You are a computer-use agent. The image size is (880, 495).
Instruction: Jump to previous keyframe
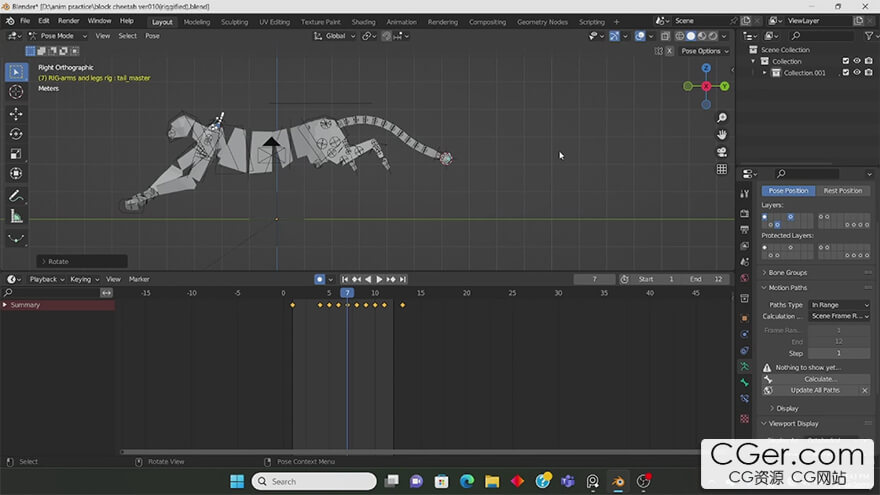click(356, 279)
